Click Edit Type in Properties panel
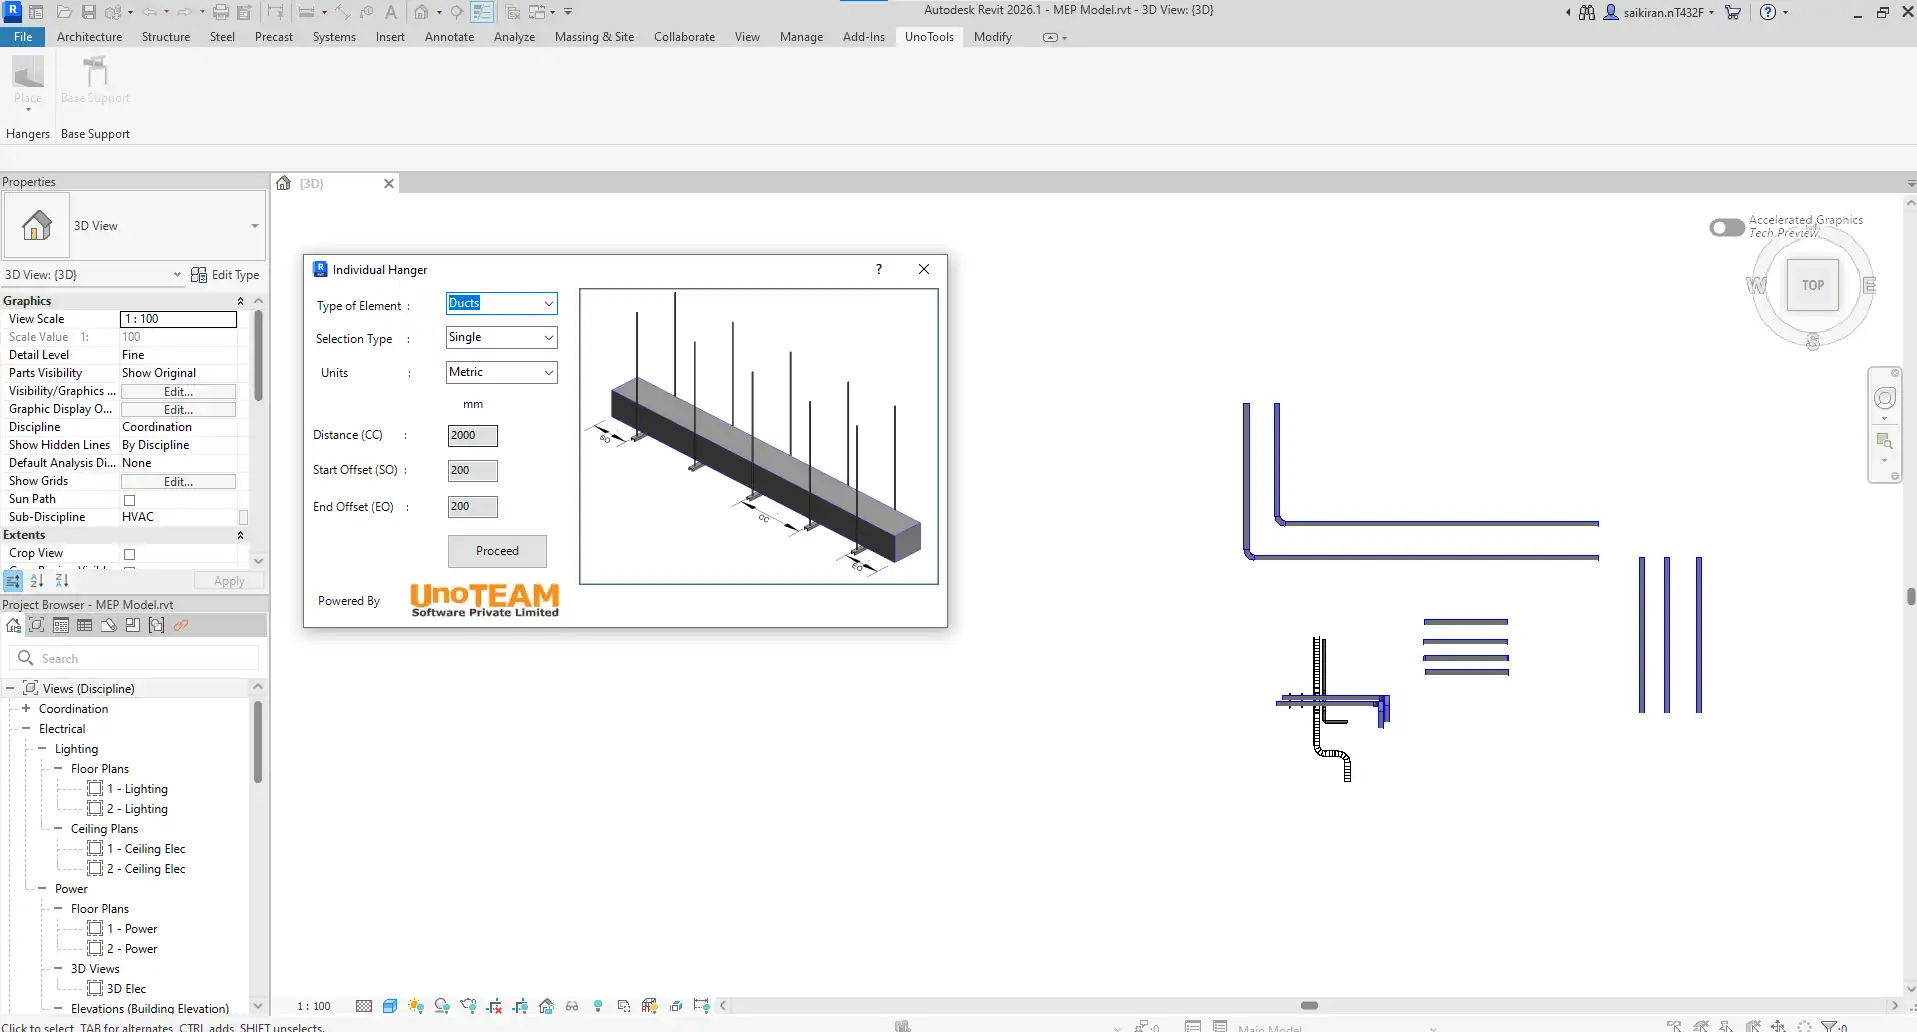 point(226,275)
